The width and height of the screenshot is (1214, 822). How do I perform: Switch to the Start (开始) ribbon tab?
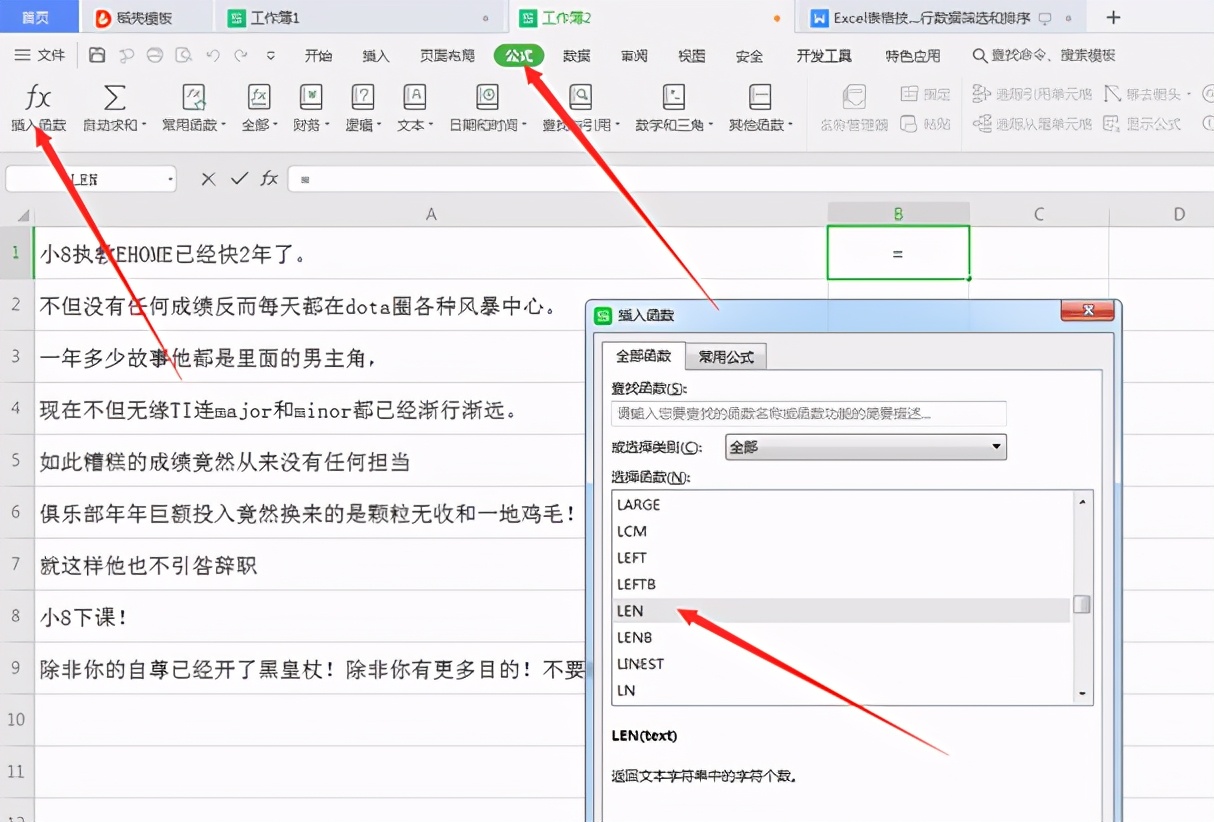coord(318,56)
